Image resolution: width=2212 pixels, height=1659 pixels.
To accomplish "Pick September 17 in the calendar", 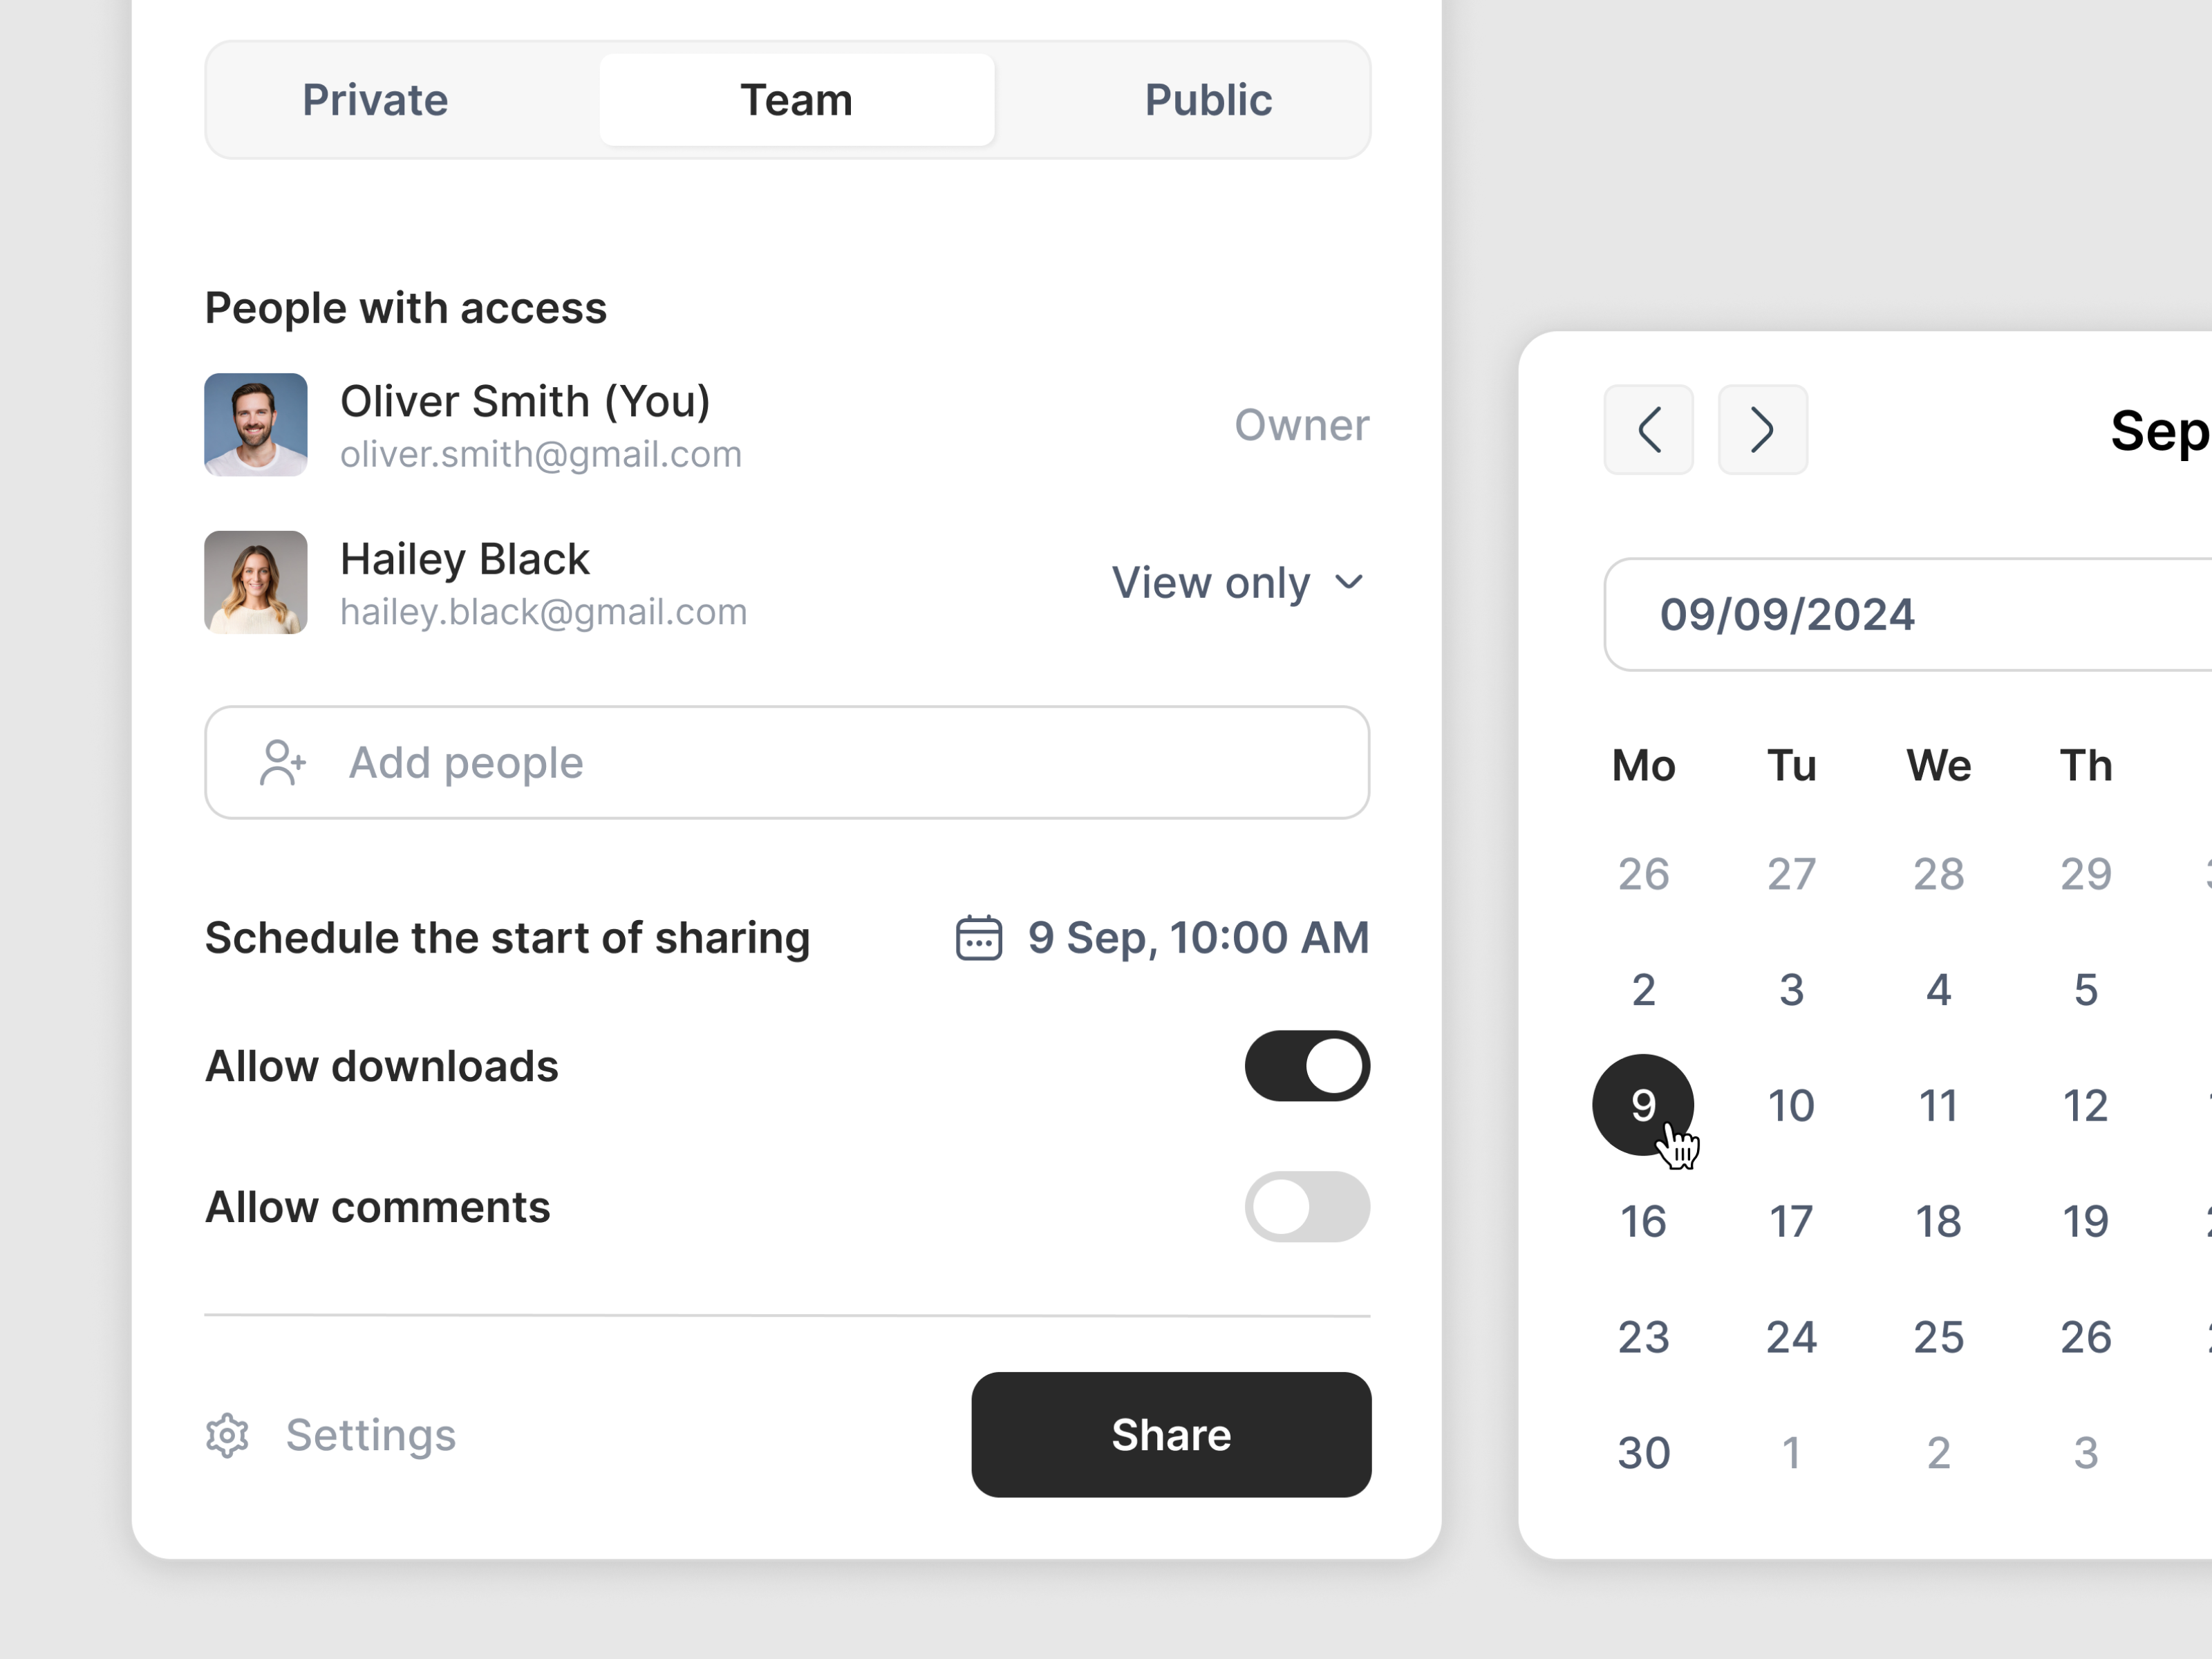I will pyautogui.click(x=1791, y=1221).
